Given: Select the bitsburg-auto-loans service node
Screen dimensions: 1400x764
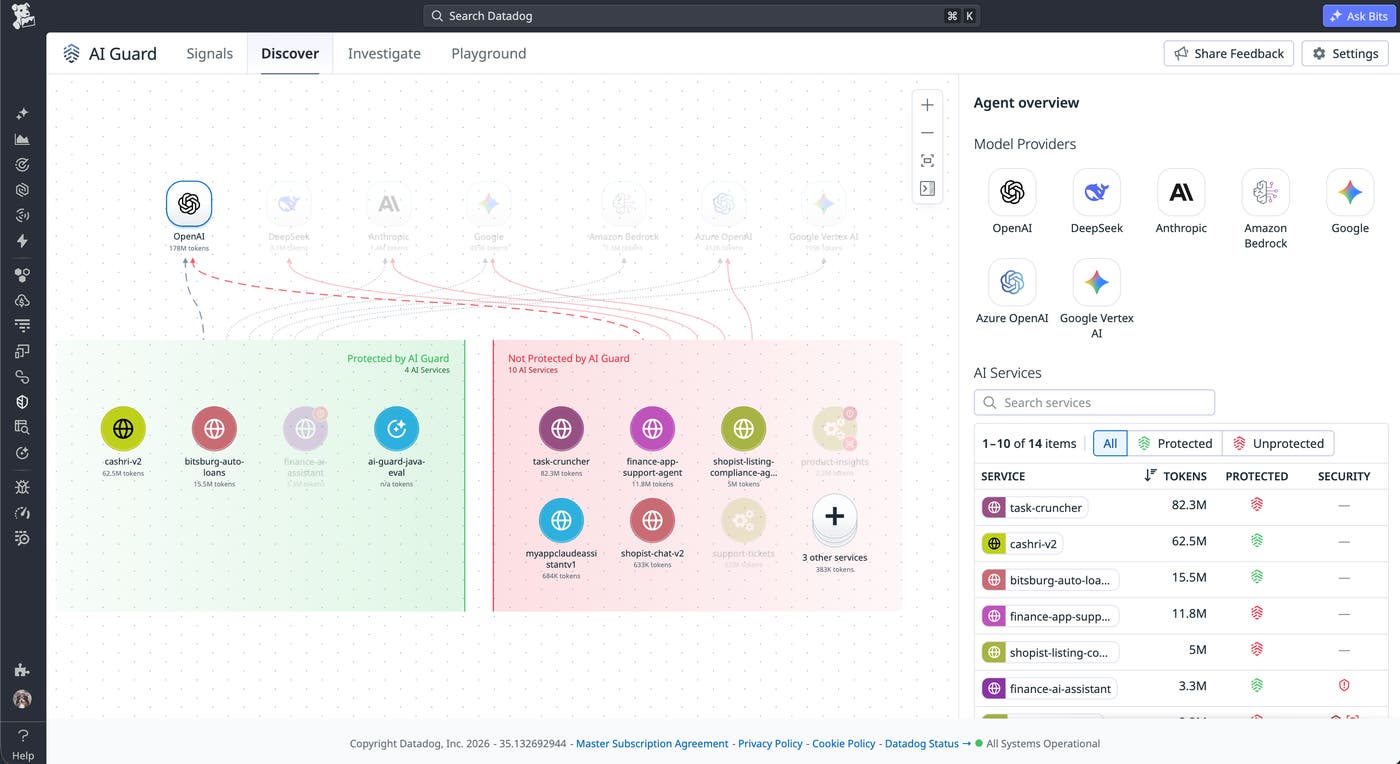Looking at the screenshot, I should (214, 429).
